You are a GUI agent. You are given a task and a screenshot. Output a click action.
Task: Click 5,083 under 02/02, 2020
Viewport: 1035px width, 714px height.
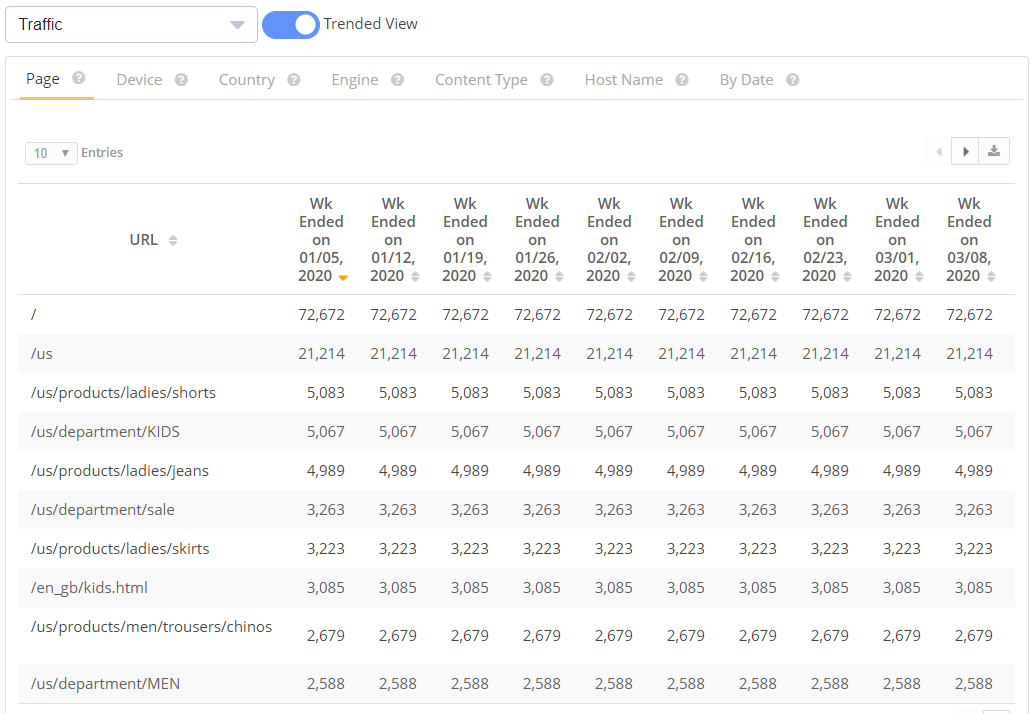pos(614,393)
